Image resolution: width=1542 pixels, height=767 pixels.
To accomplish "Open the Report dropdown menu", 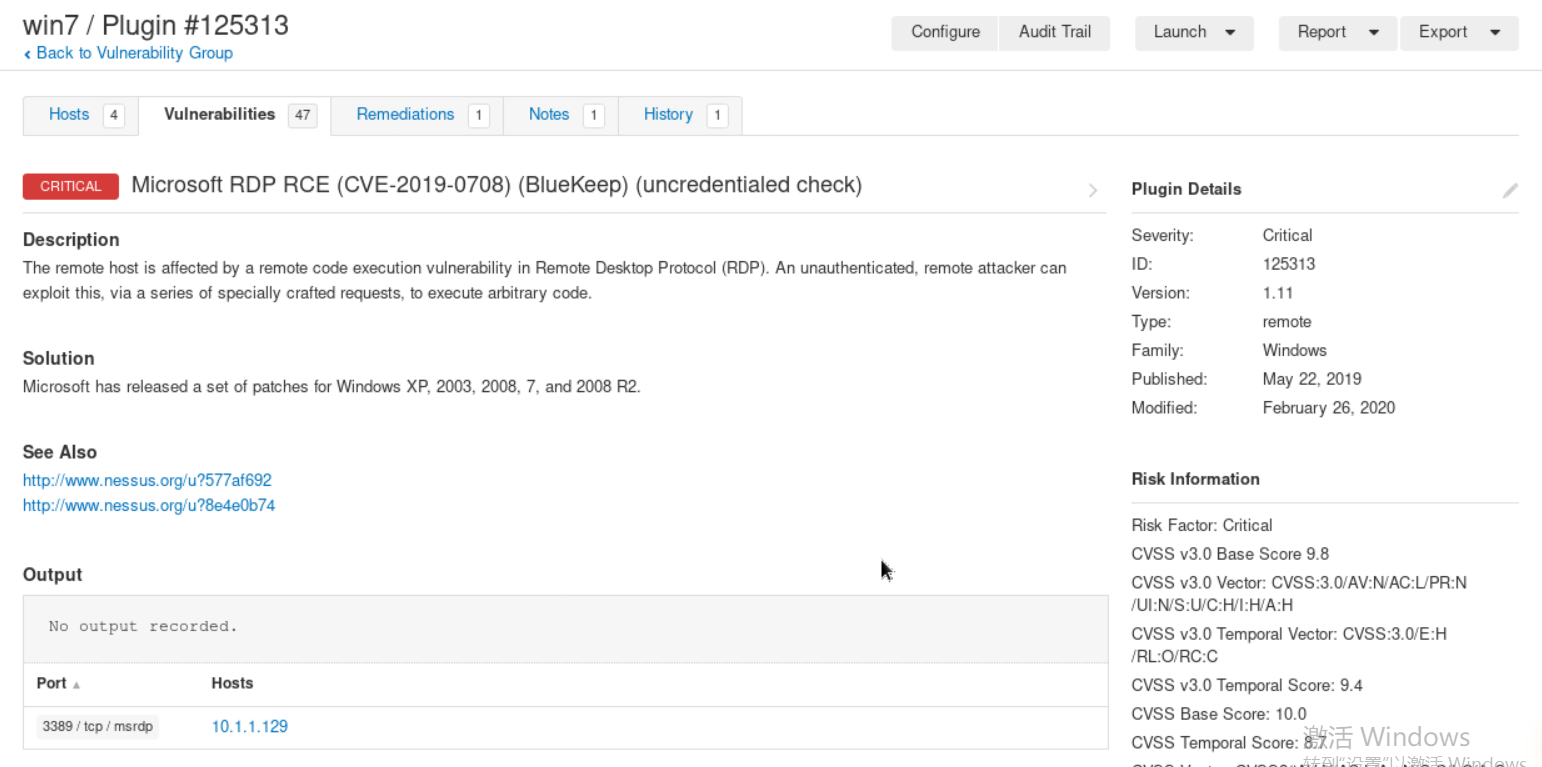I will coord(1338,32).
